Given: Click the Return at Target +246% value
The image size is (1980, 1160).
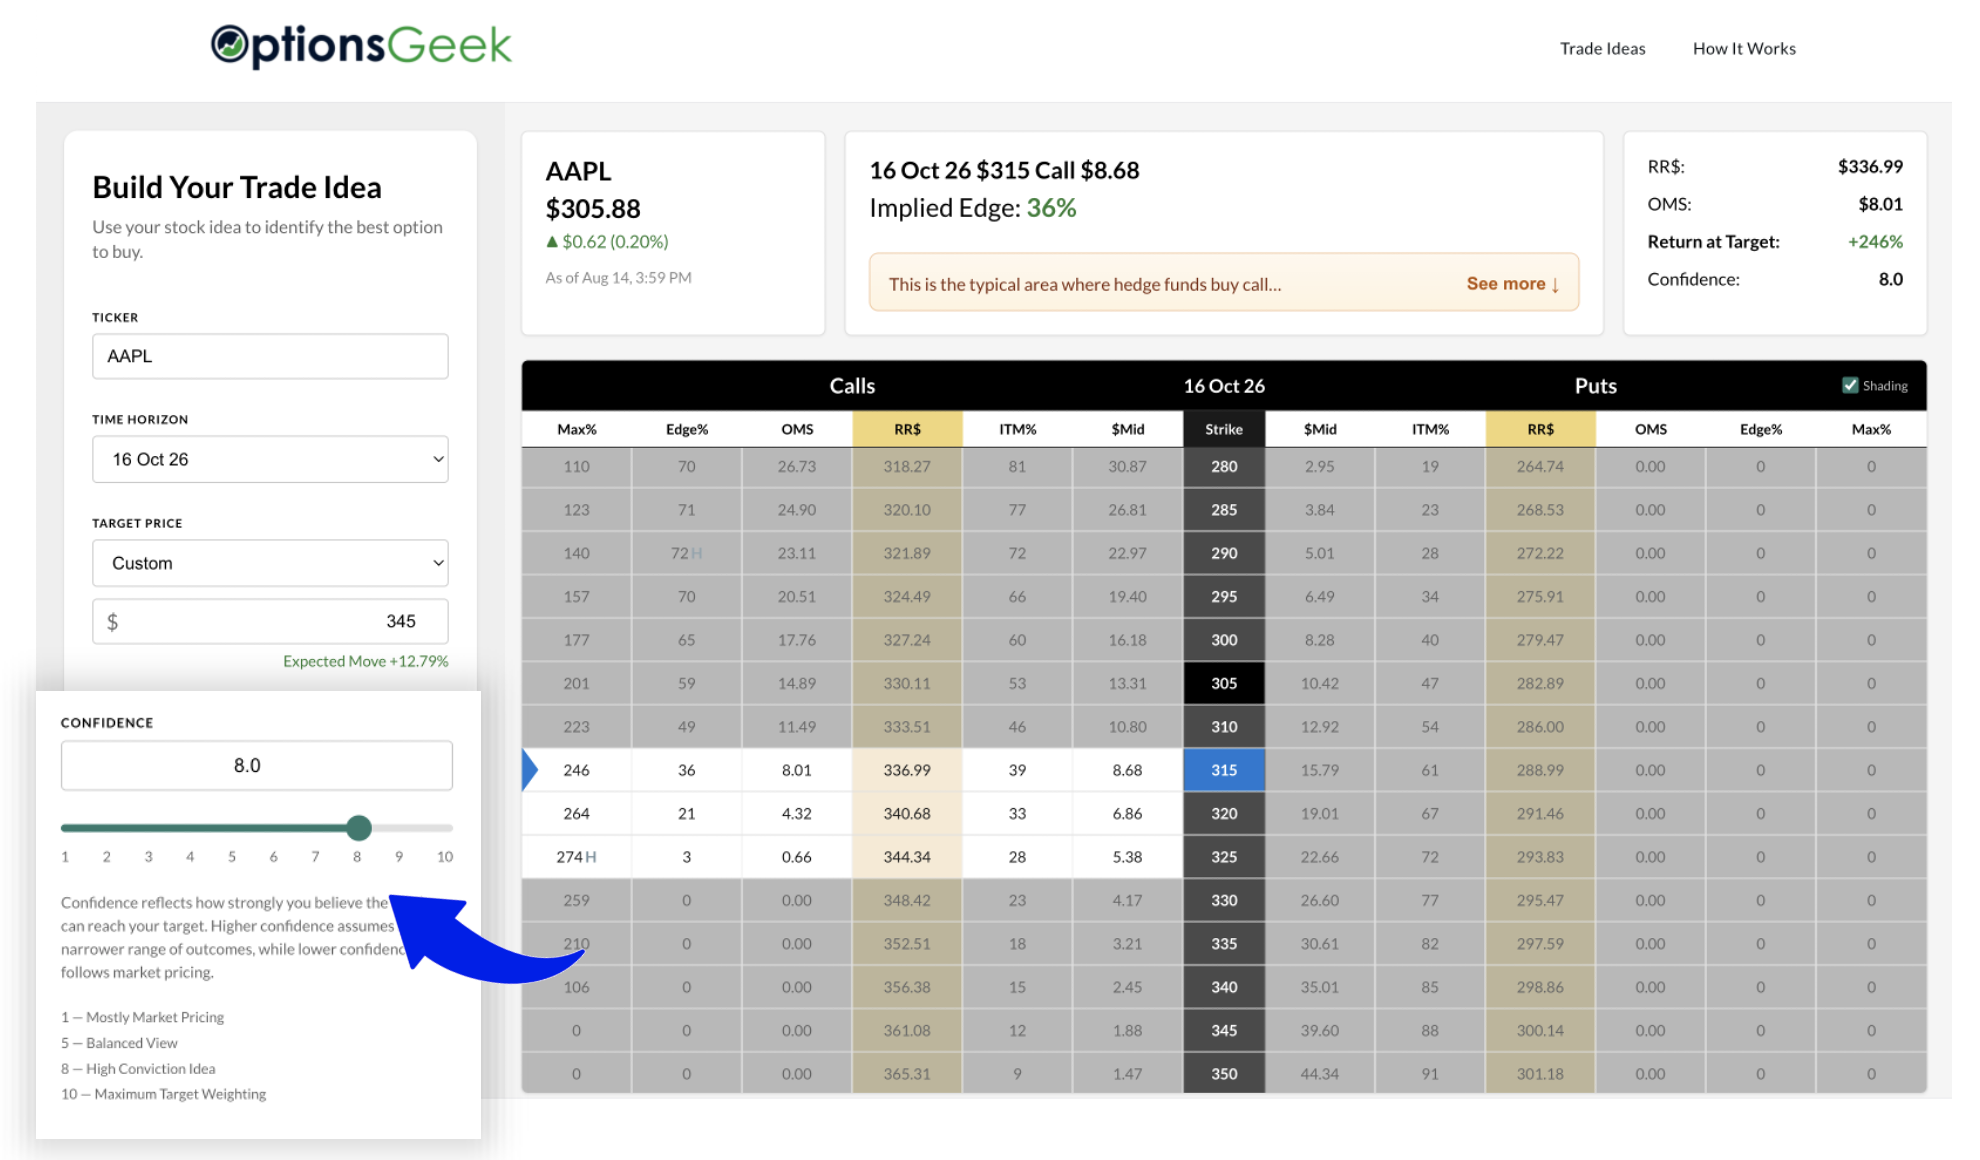Looking at the screenshot, I should click(1875, 242).
